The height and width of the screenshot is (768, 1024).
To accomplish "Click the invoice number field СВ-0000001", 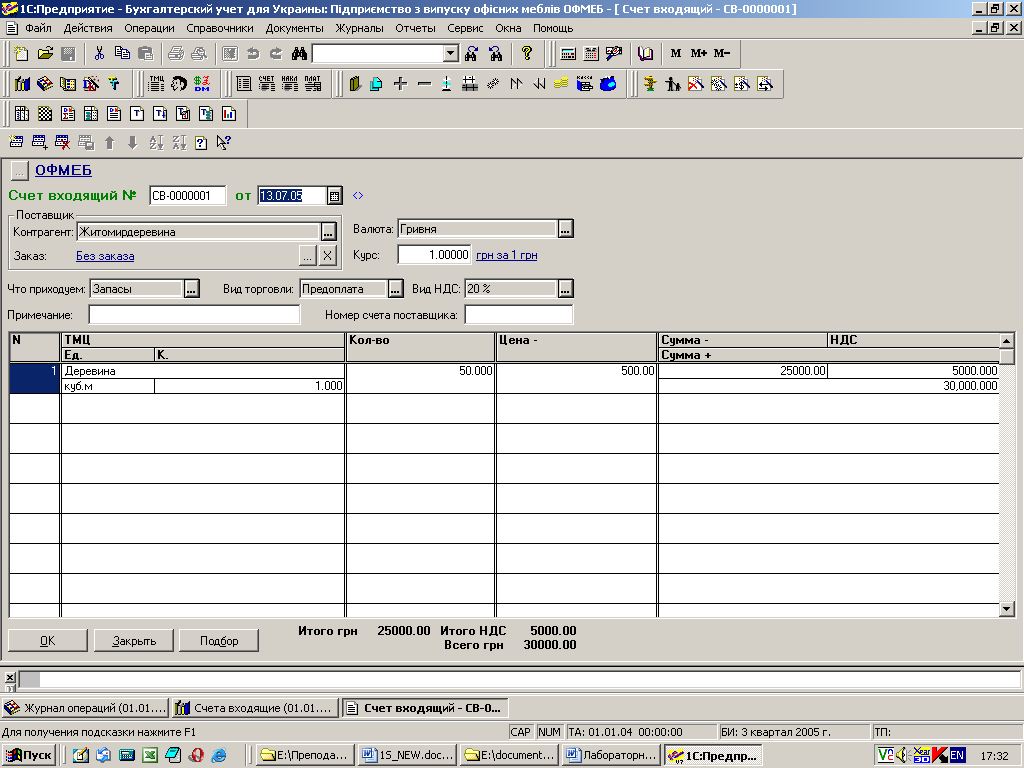I will 187,195.
